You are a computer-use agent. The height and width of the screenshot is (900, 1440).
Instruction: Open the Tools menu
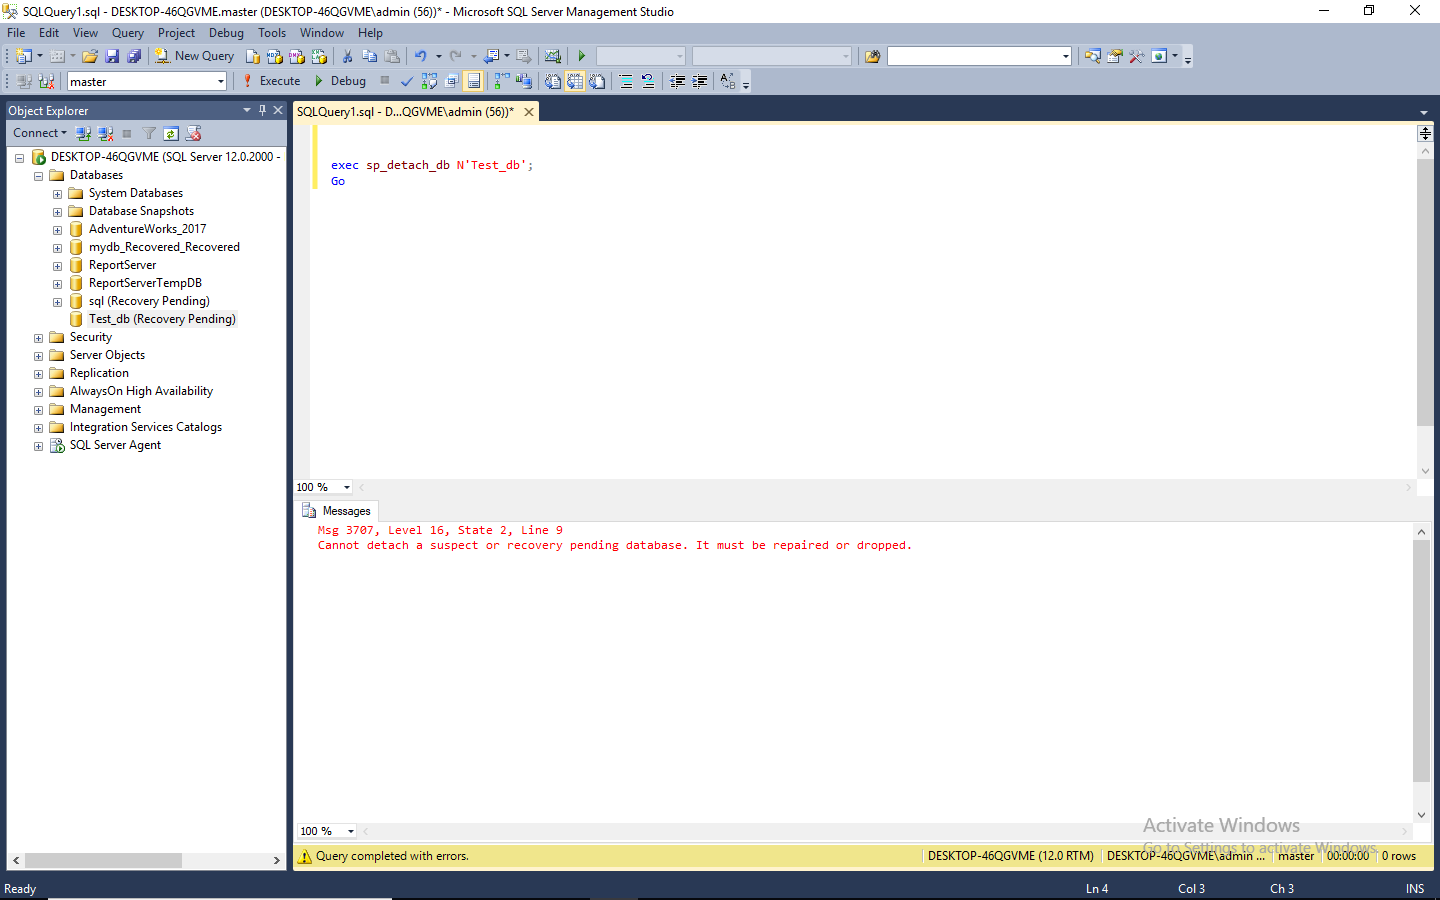[272, 33]
